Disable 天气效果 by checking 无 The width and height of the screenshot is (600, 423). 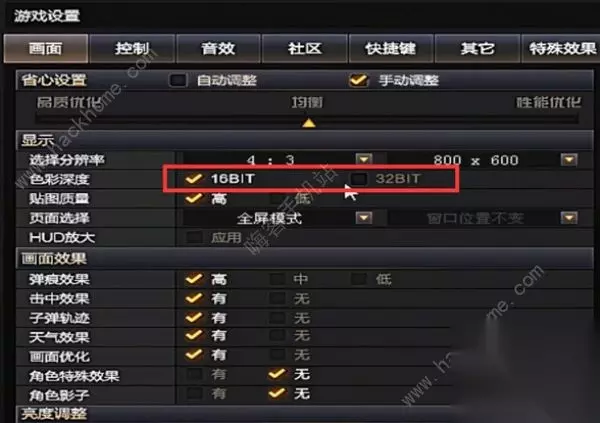click(x=277, y=336)
